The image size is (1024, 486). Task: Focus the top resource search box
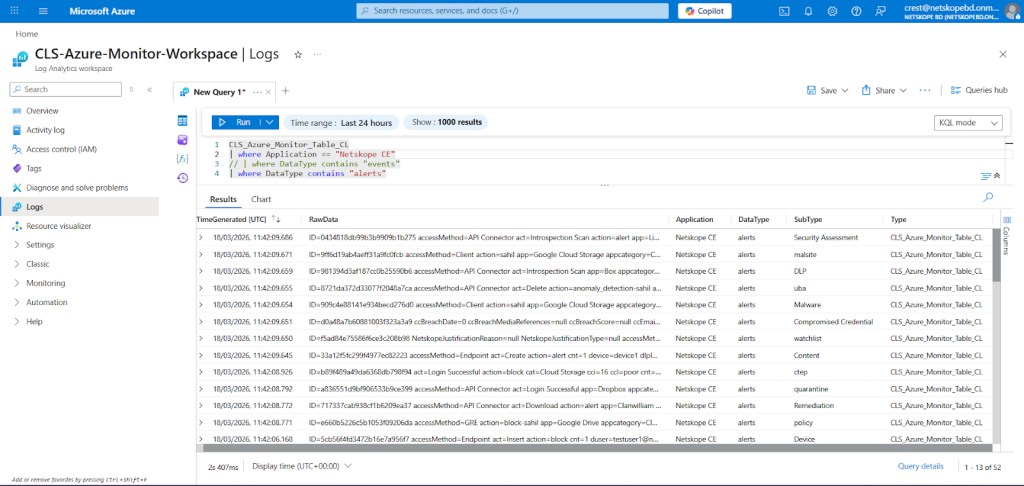click(513, 11)
